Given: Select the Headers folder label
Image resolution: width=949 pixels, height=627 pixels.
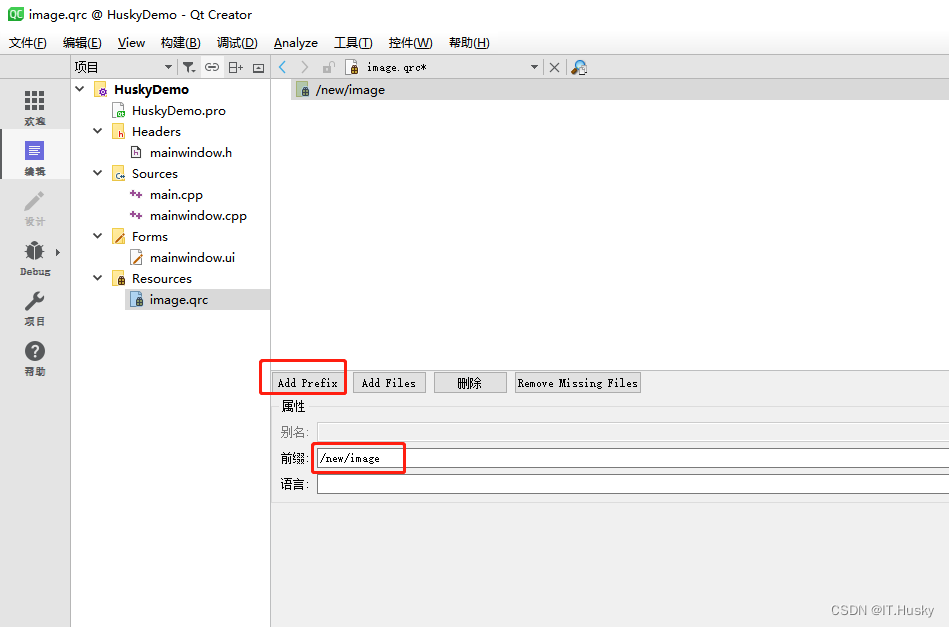Looking at the screenshot, I should click(156, 131).
